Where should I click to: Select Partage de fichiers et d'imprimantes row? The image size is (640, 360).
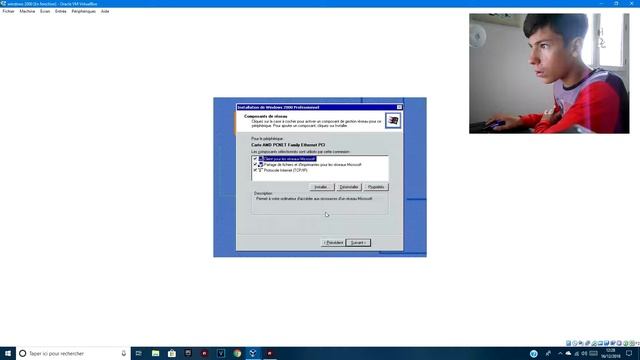click(312, 164)
